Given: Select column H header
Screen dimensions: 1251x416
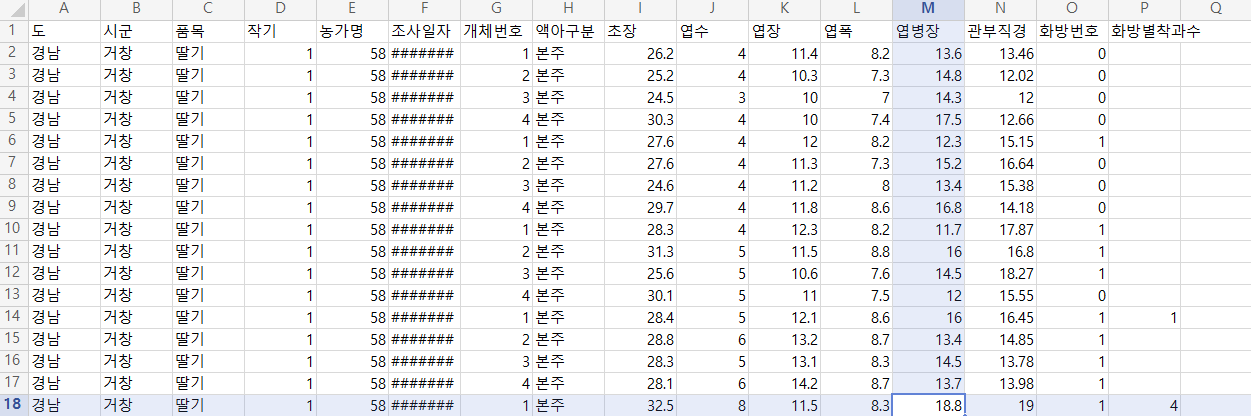Looking at the screenshot, I should coord(568,9).
